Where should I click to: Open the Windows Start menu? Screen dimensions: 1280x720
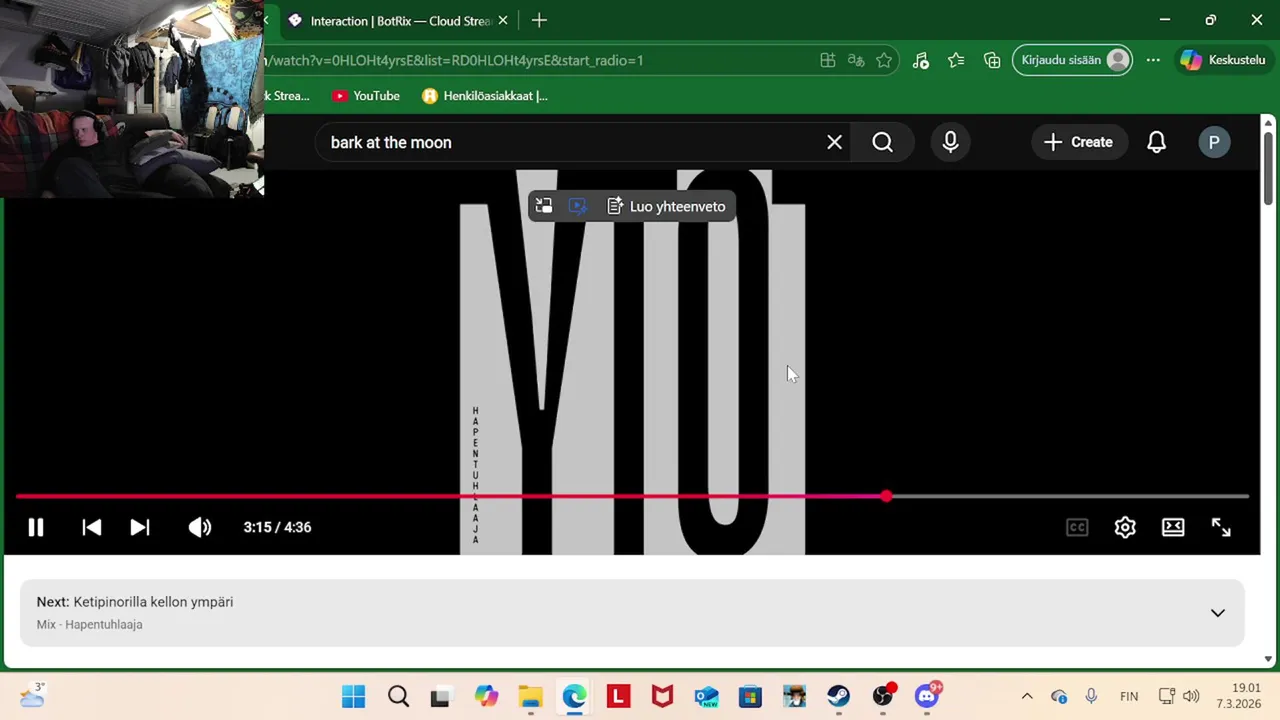tap(354, 696)
